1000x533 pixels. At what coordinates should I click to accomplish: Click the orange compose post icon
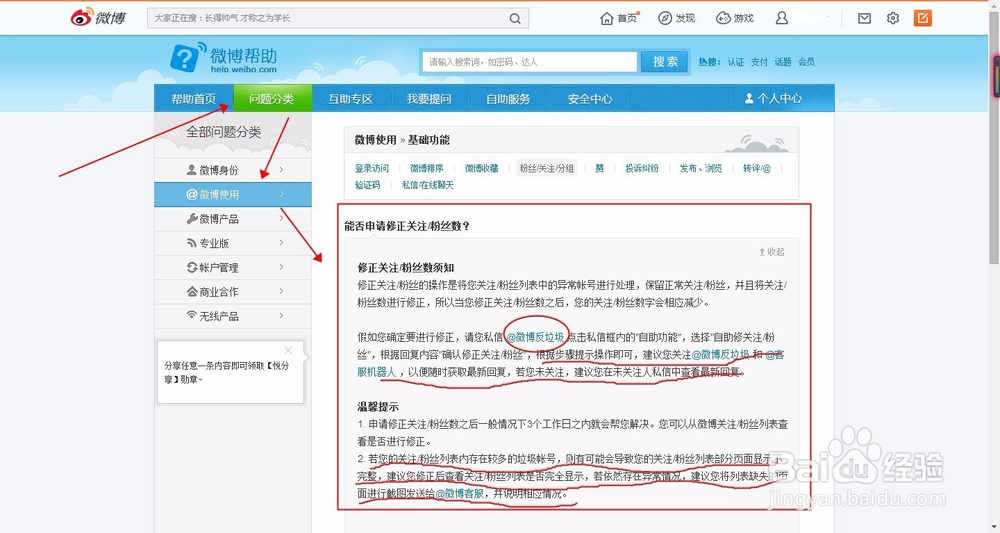(922, 18)
